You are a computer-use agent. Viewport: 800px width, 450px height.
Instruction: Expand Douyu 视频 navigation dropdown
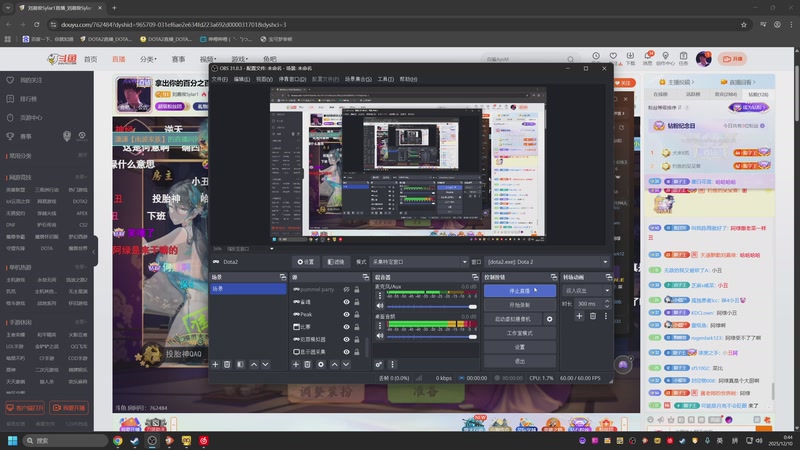pyautogui.click(x=208, y=59)
